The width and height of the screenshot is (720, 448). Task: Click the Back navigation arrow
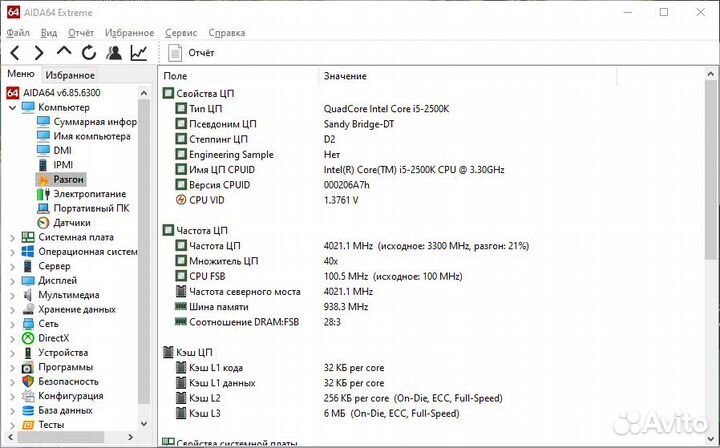[15, 53]
